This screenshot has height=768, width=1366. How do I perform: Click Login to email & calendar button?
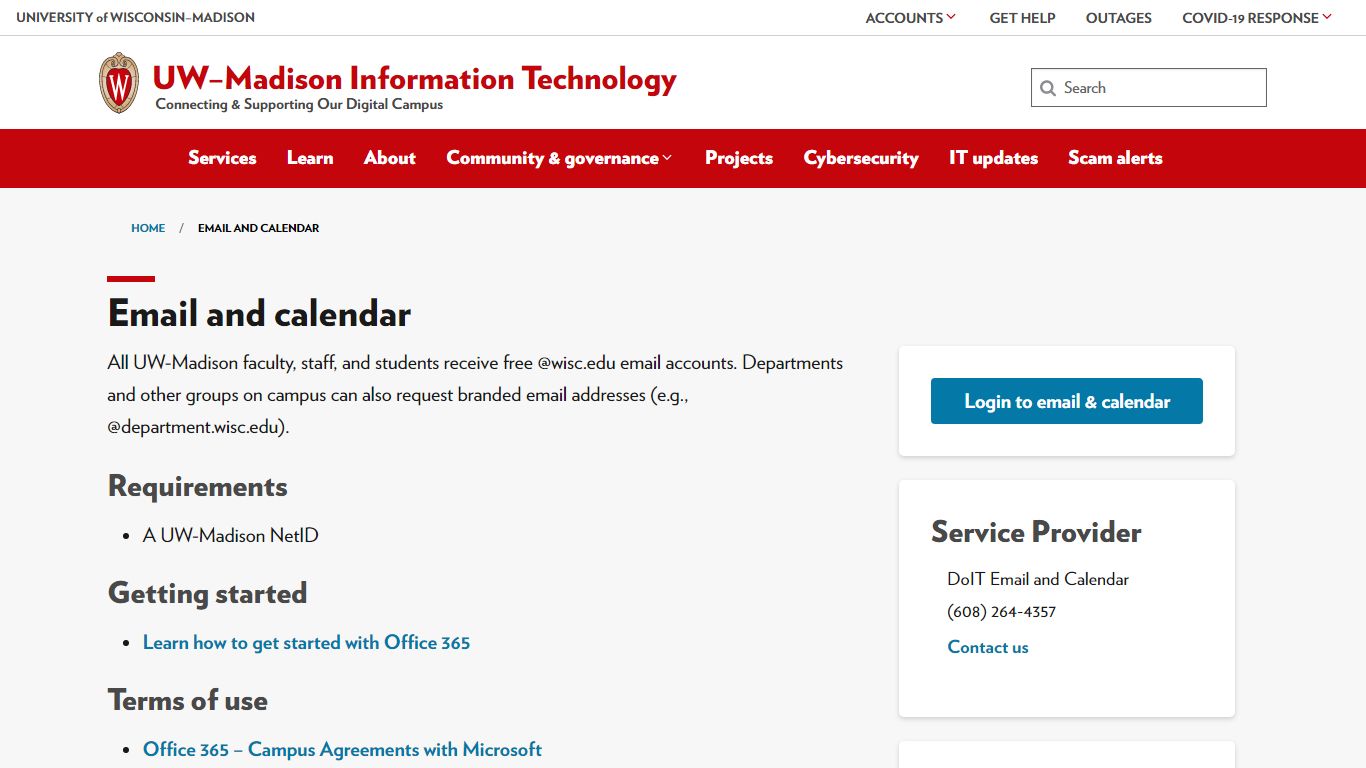click(1067, 401)
